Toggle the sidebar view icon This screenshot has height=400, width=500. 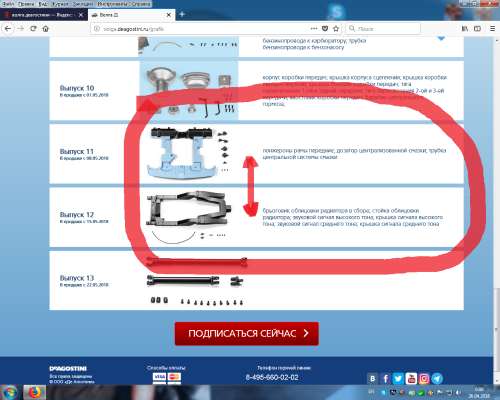click(x=477, y=29)
